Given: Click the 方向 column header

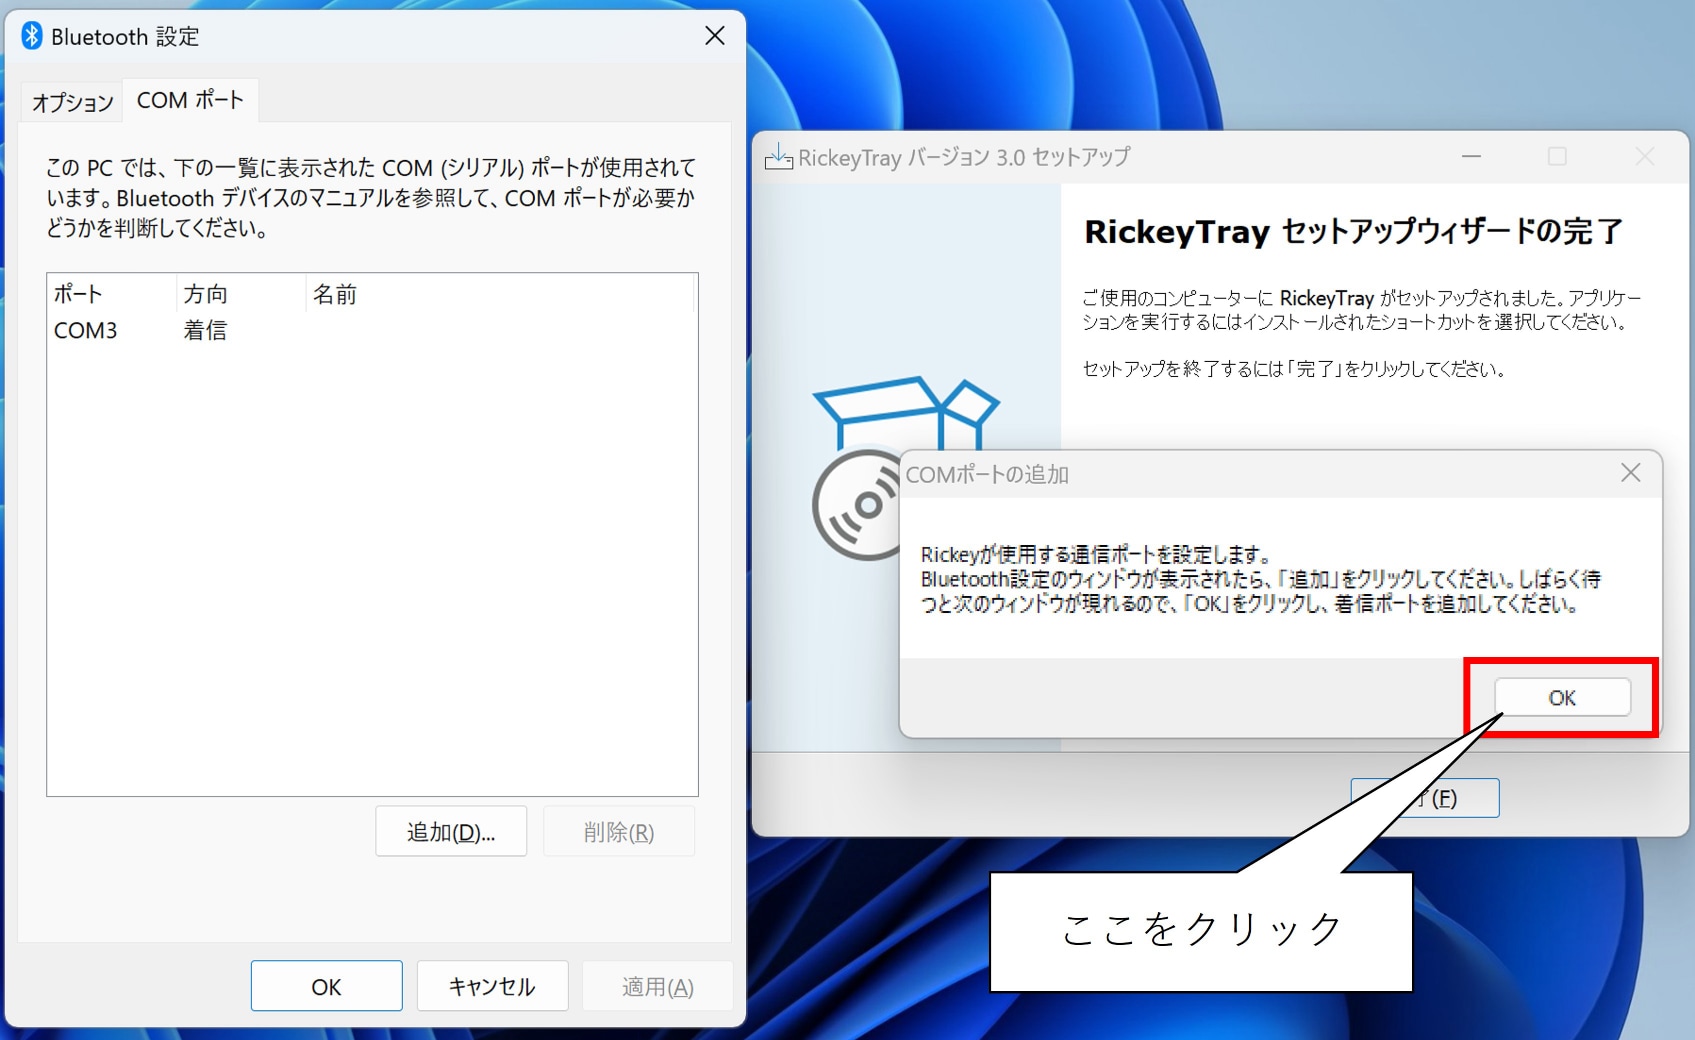Looking at the screenshot, I should point(205,293).
